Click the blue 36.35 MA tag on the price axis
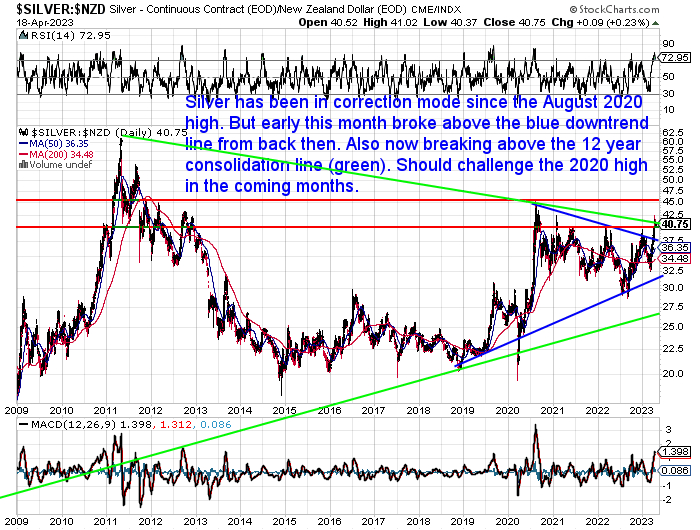Image resolution: width=700 pixels, height=530 pixels. (x=675, y=247)
